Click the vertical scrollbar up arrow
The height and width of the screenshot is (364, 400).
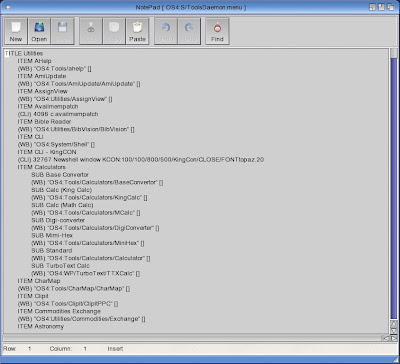[x=394, y=323]
